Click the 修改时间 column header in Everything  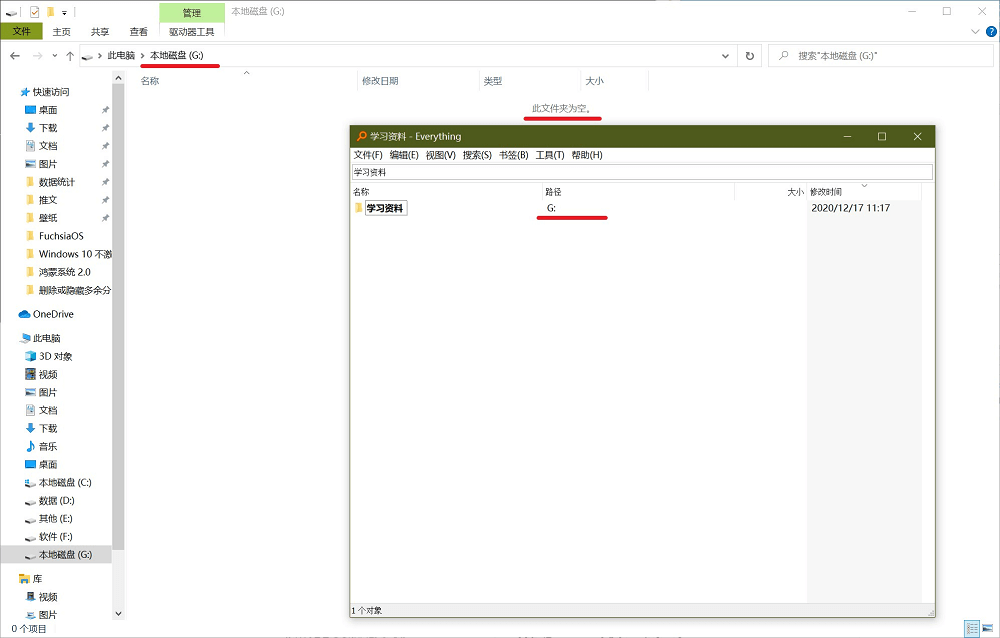tap(826, 191)
